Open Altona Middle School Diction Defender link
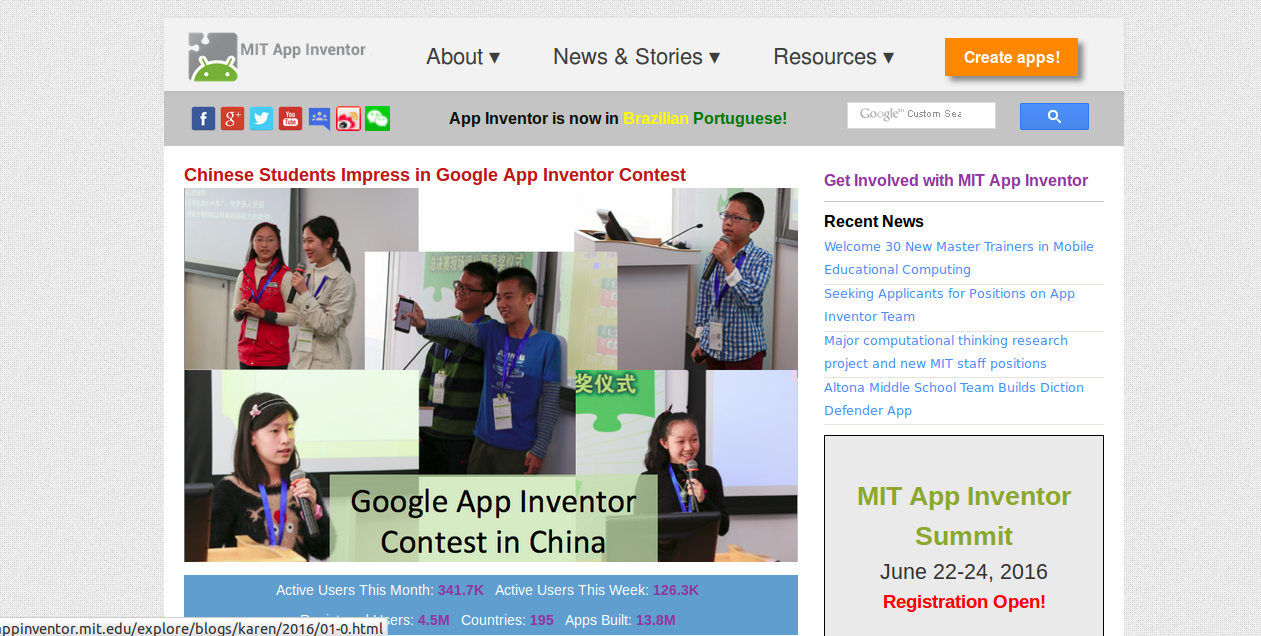Image resolution: width=1261 pixels, height=636 pixels. 954,399
